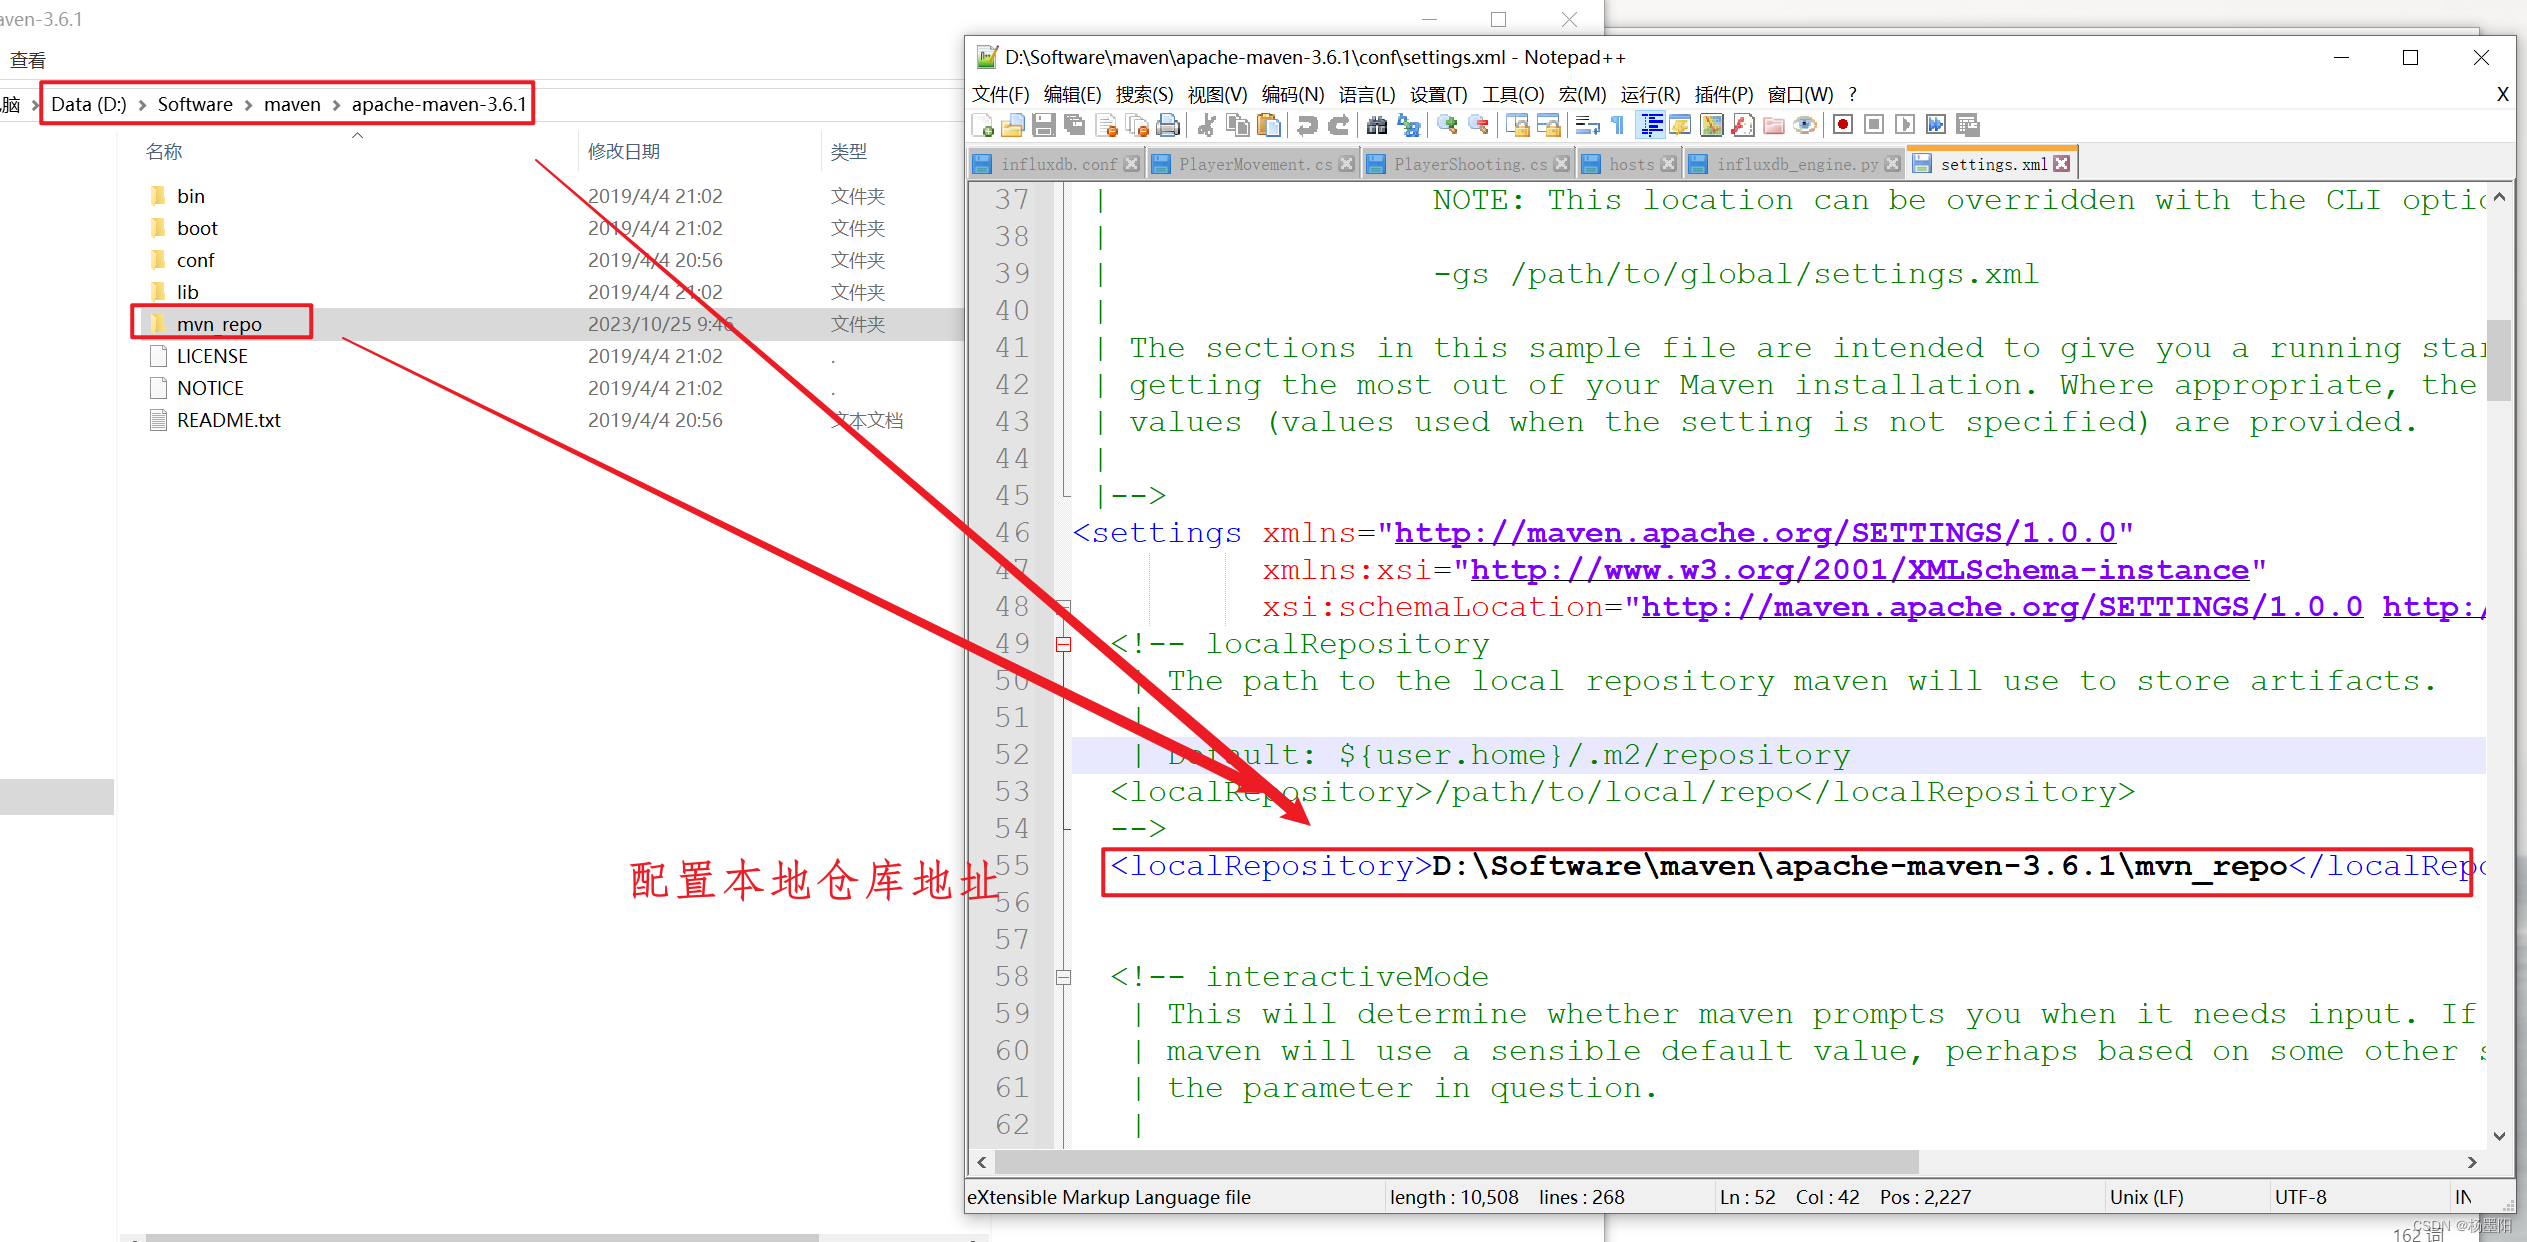
Task: Toggle Synchronize Vertical Scrolling icon
Action: tap(1517, 125)
